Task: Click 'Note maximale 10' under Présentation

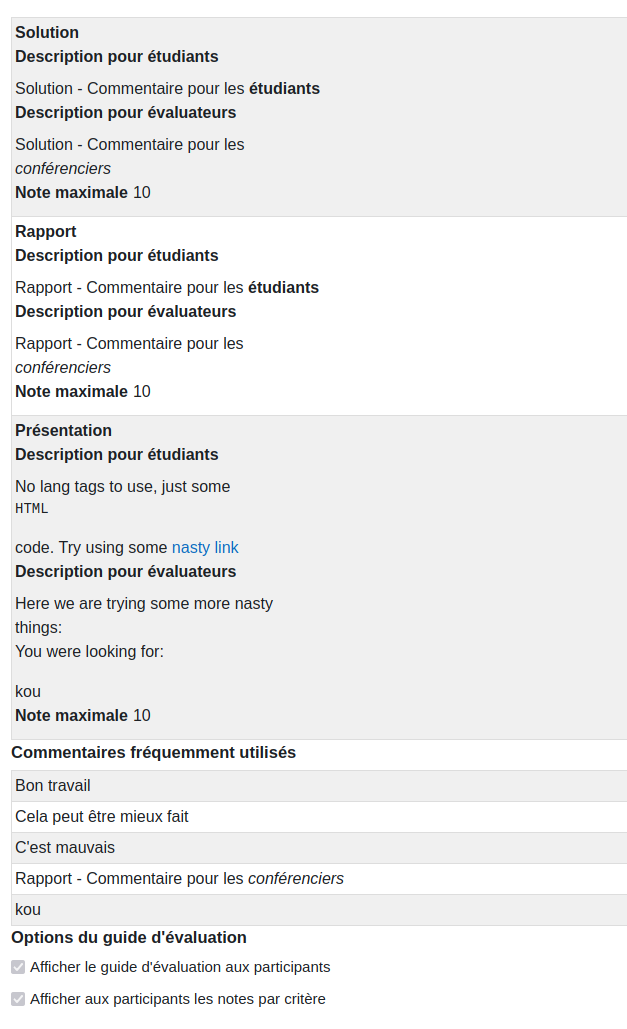Action: (x=83, y=715)
